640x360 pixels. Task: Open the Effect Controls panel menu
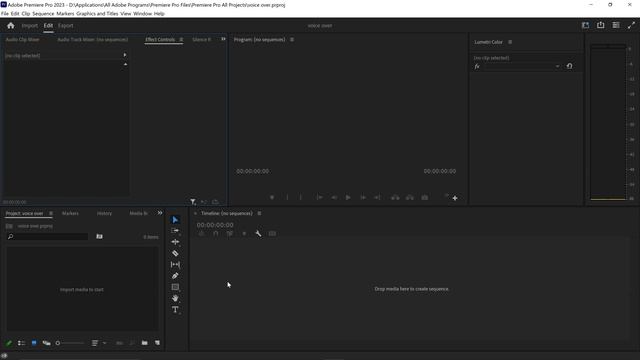[181, 40]
